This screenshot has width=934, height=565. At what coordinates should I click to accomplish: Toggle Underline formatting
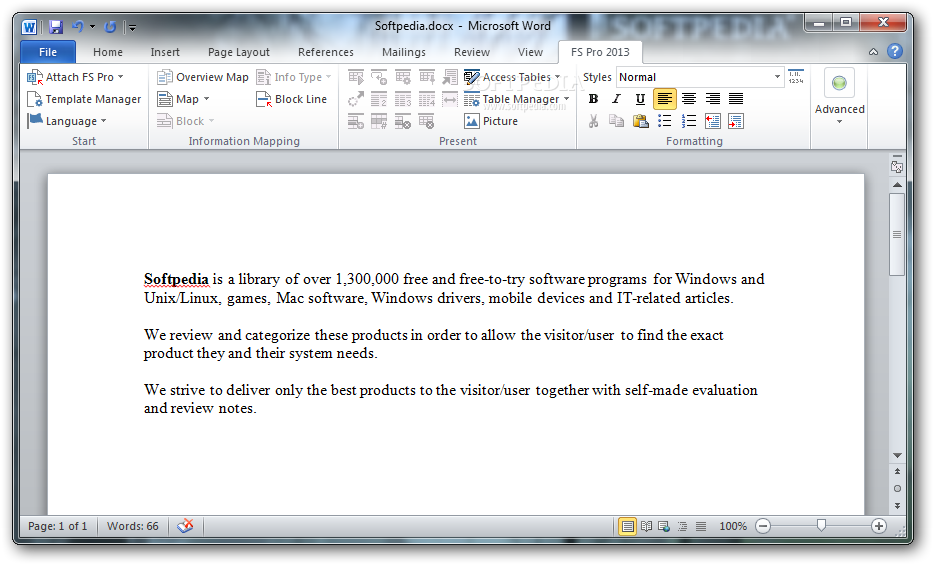(x=640, y=99)
